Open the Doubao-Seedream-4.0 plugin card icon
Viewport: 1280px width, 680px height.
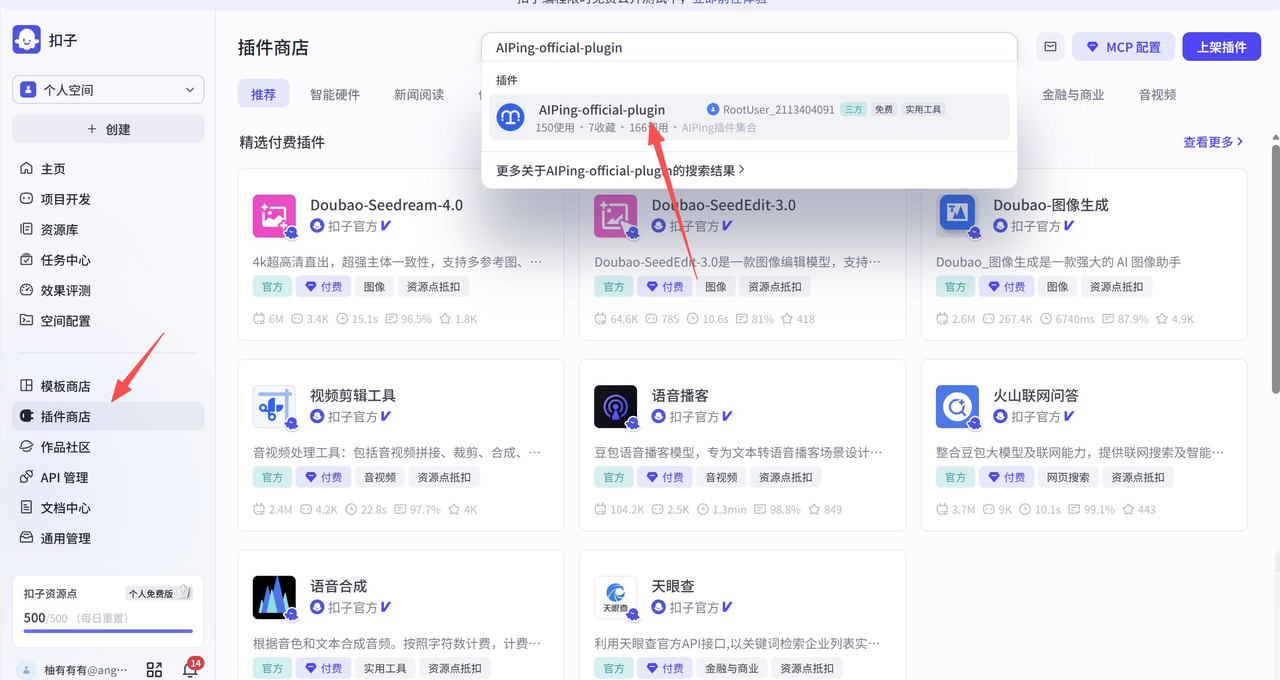(x=274, y=216)
